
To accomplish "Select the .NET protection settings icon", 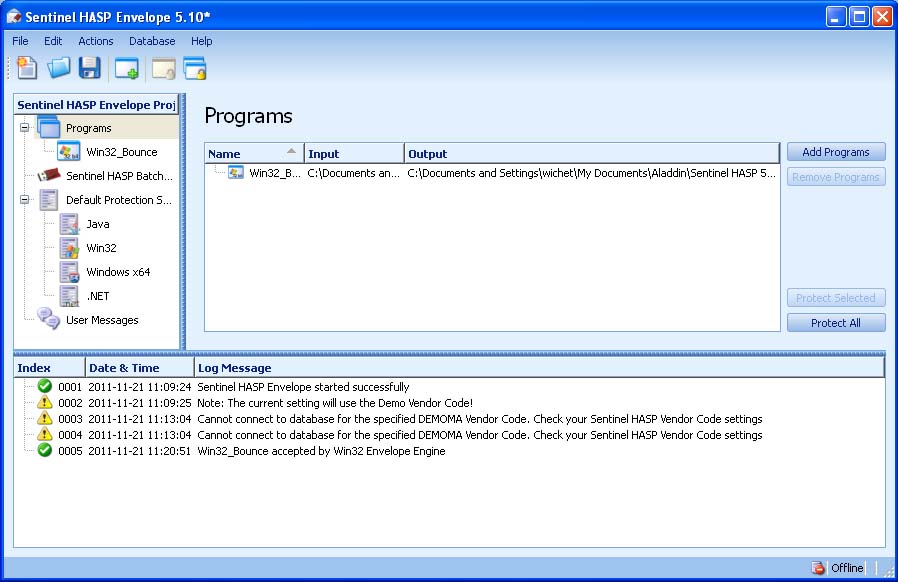I will pos(70,296).
